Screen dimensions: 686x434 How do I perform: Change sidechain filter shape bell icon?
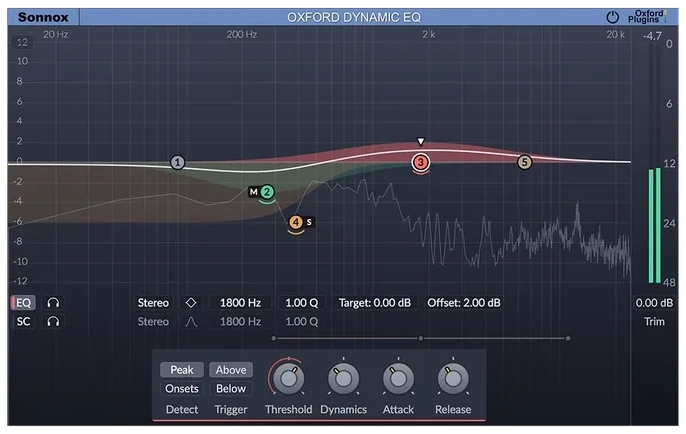[191, 322]
